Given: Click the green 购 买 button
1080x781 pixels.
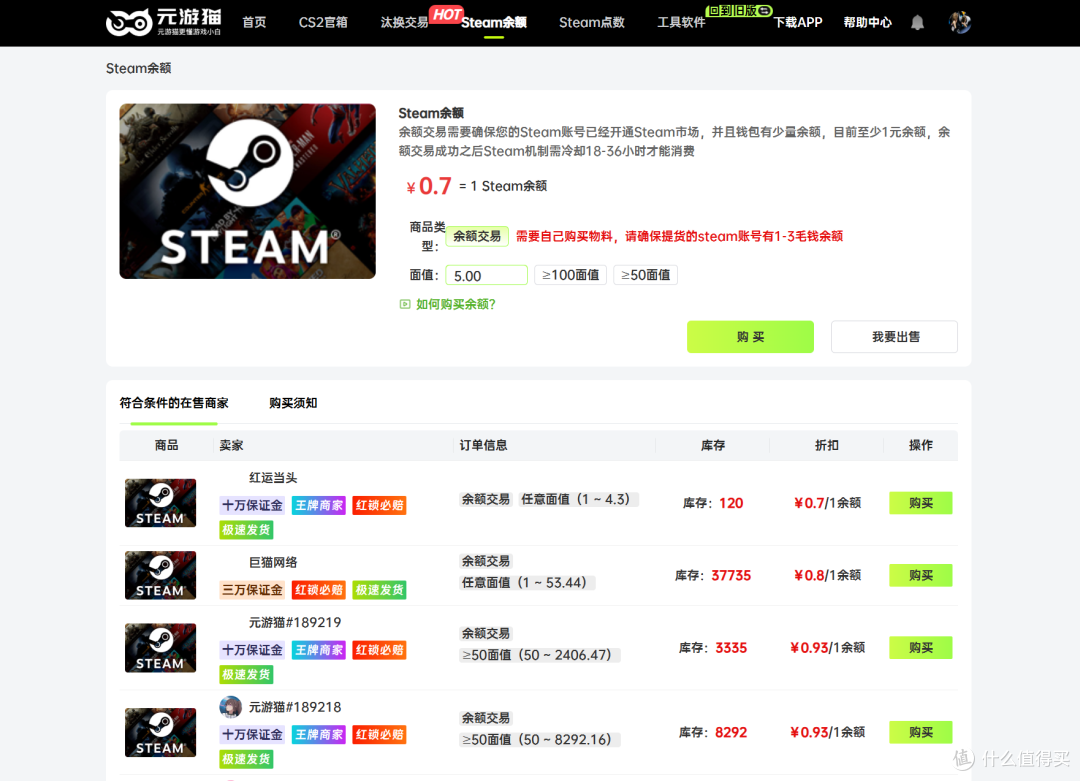Looking at the screenshot, I should [x=750, y=337].
